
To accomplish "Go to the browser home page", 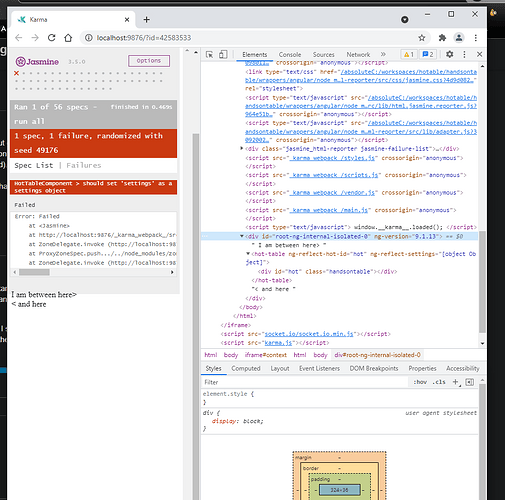I will click(68, 38).
